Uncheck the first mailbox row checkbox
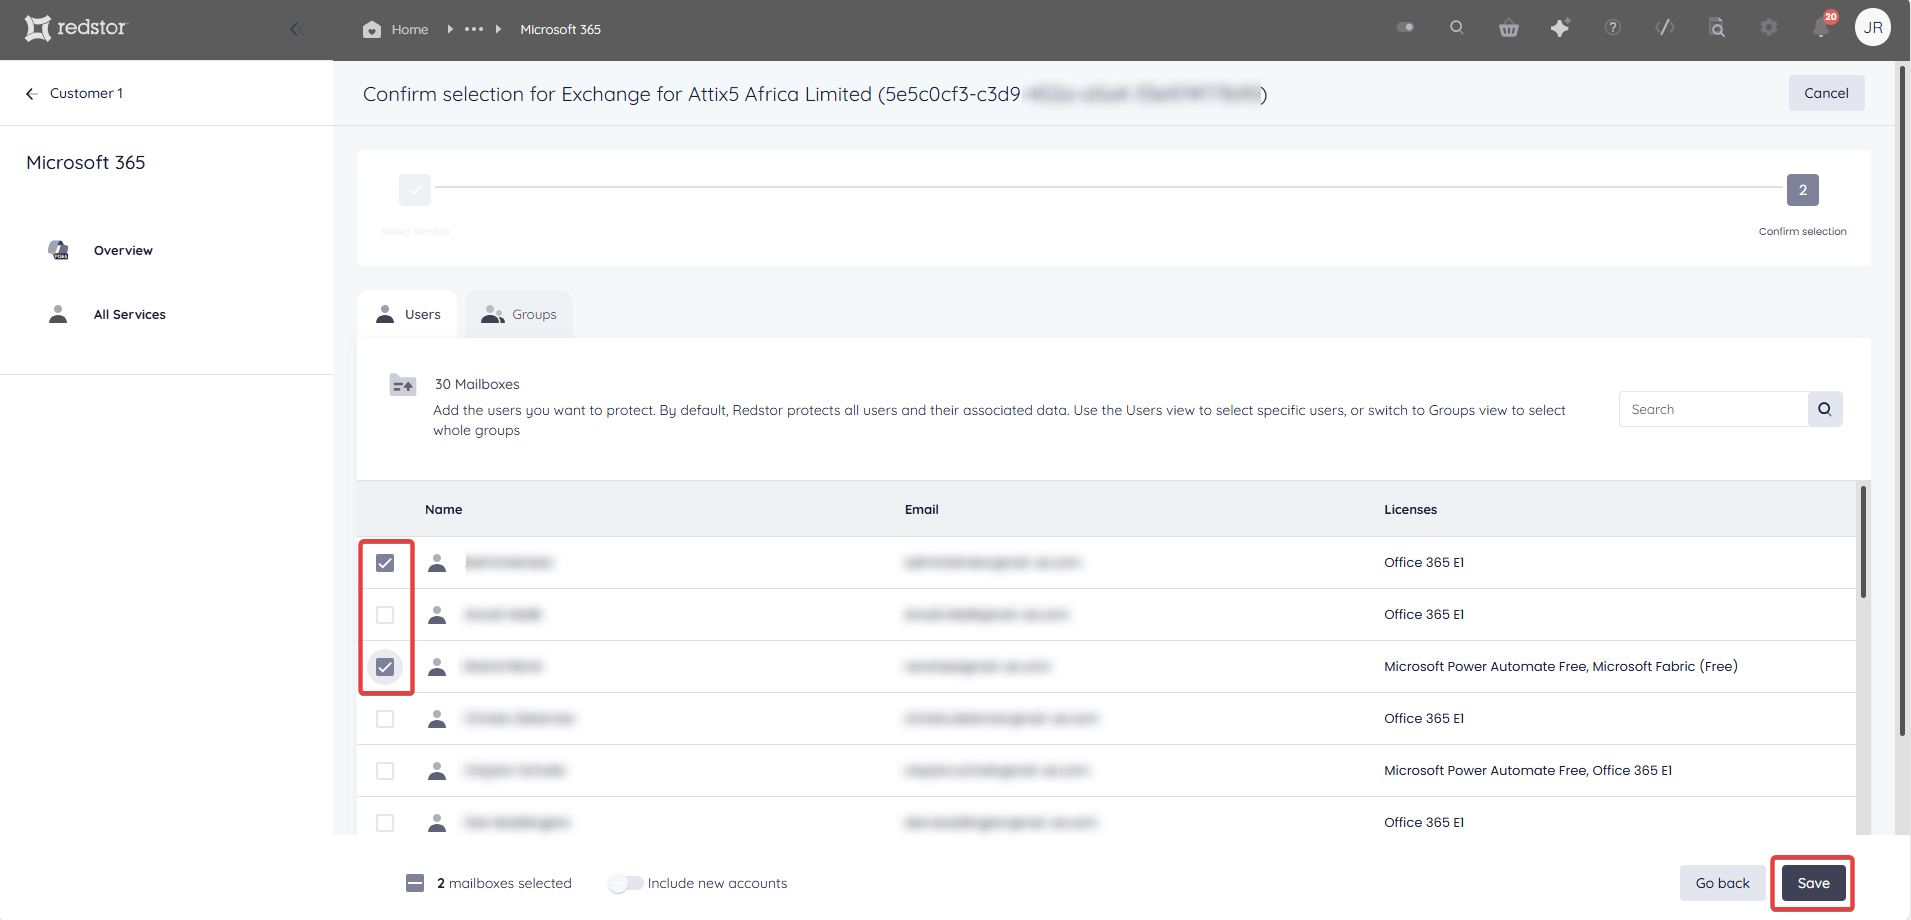1911x920 pixels. (385, 563)
